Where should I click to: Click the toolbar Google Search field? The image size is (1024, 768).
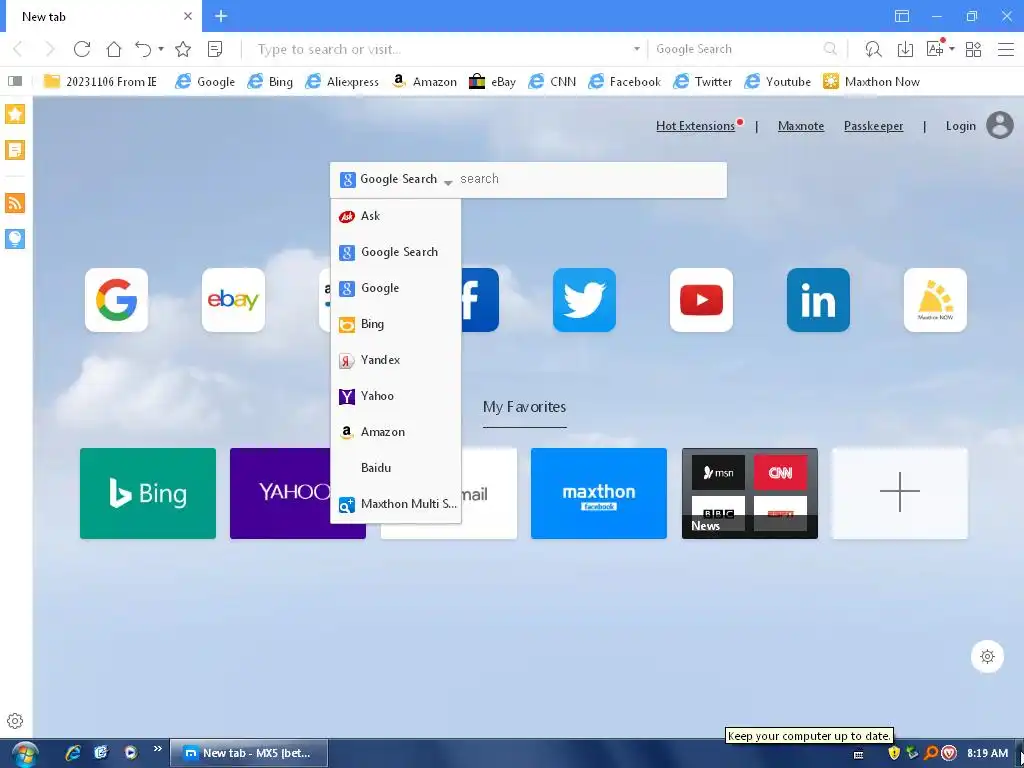tap(737, 49)
